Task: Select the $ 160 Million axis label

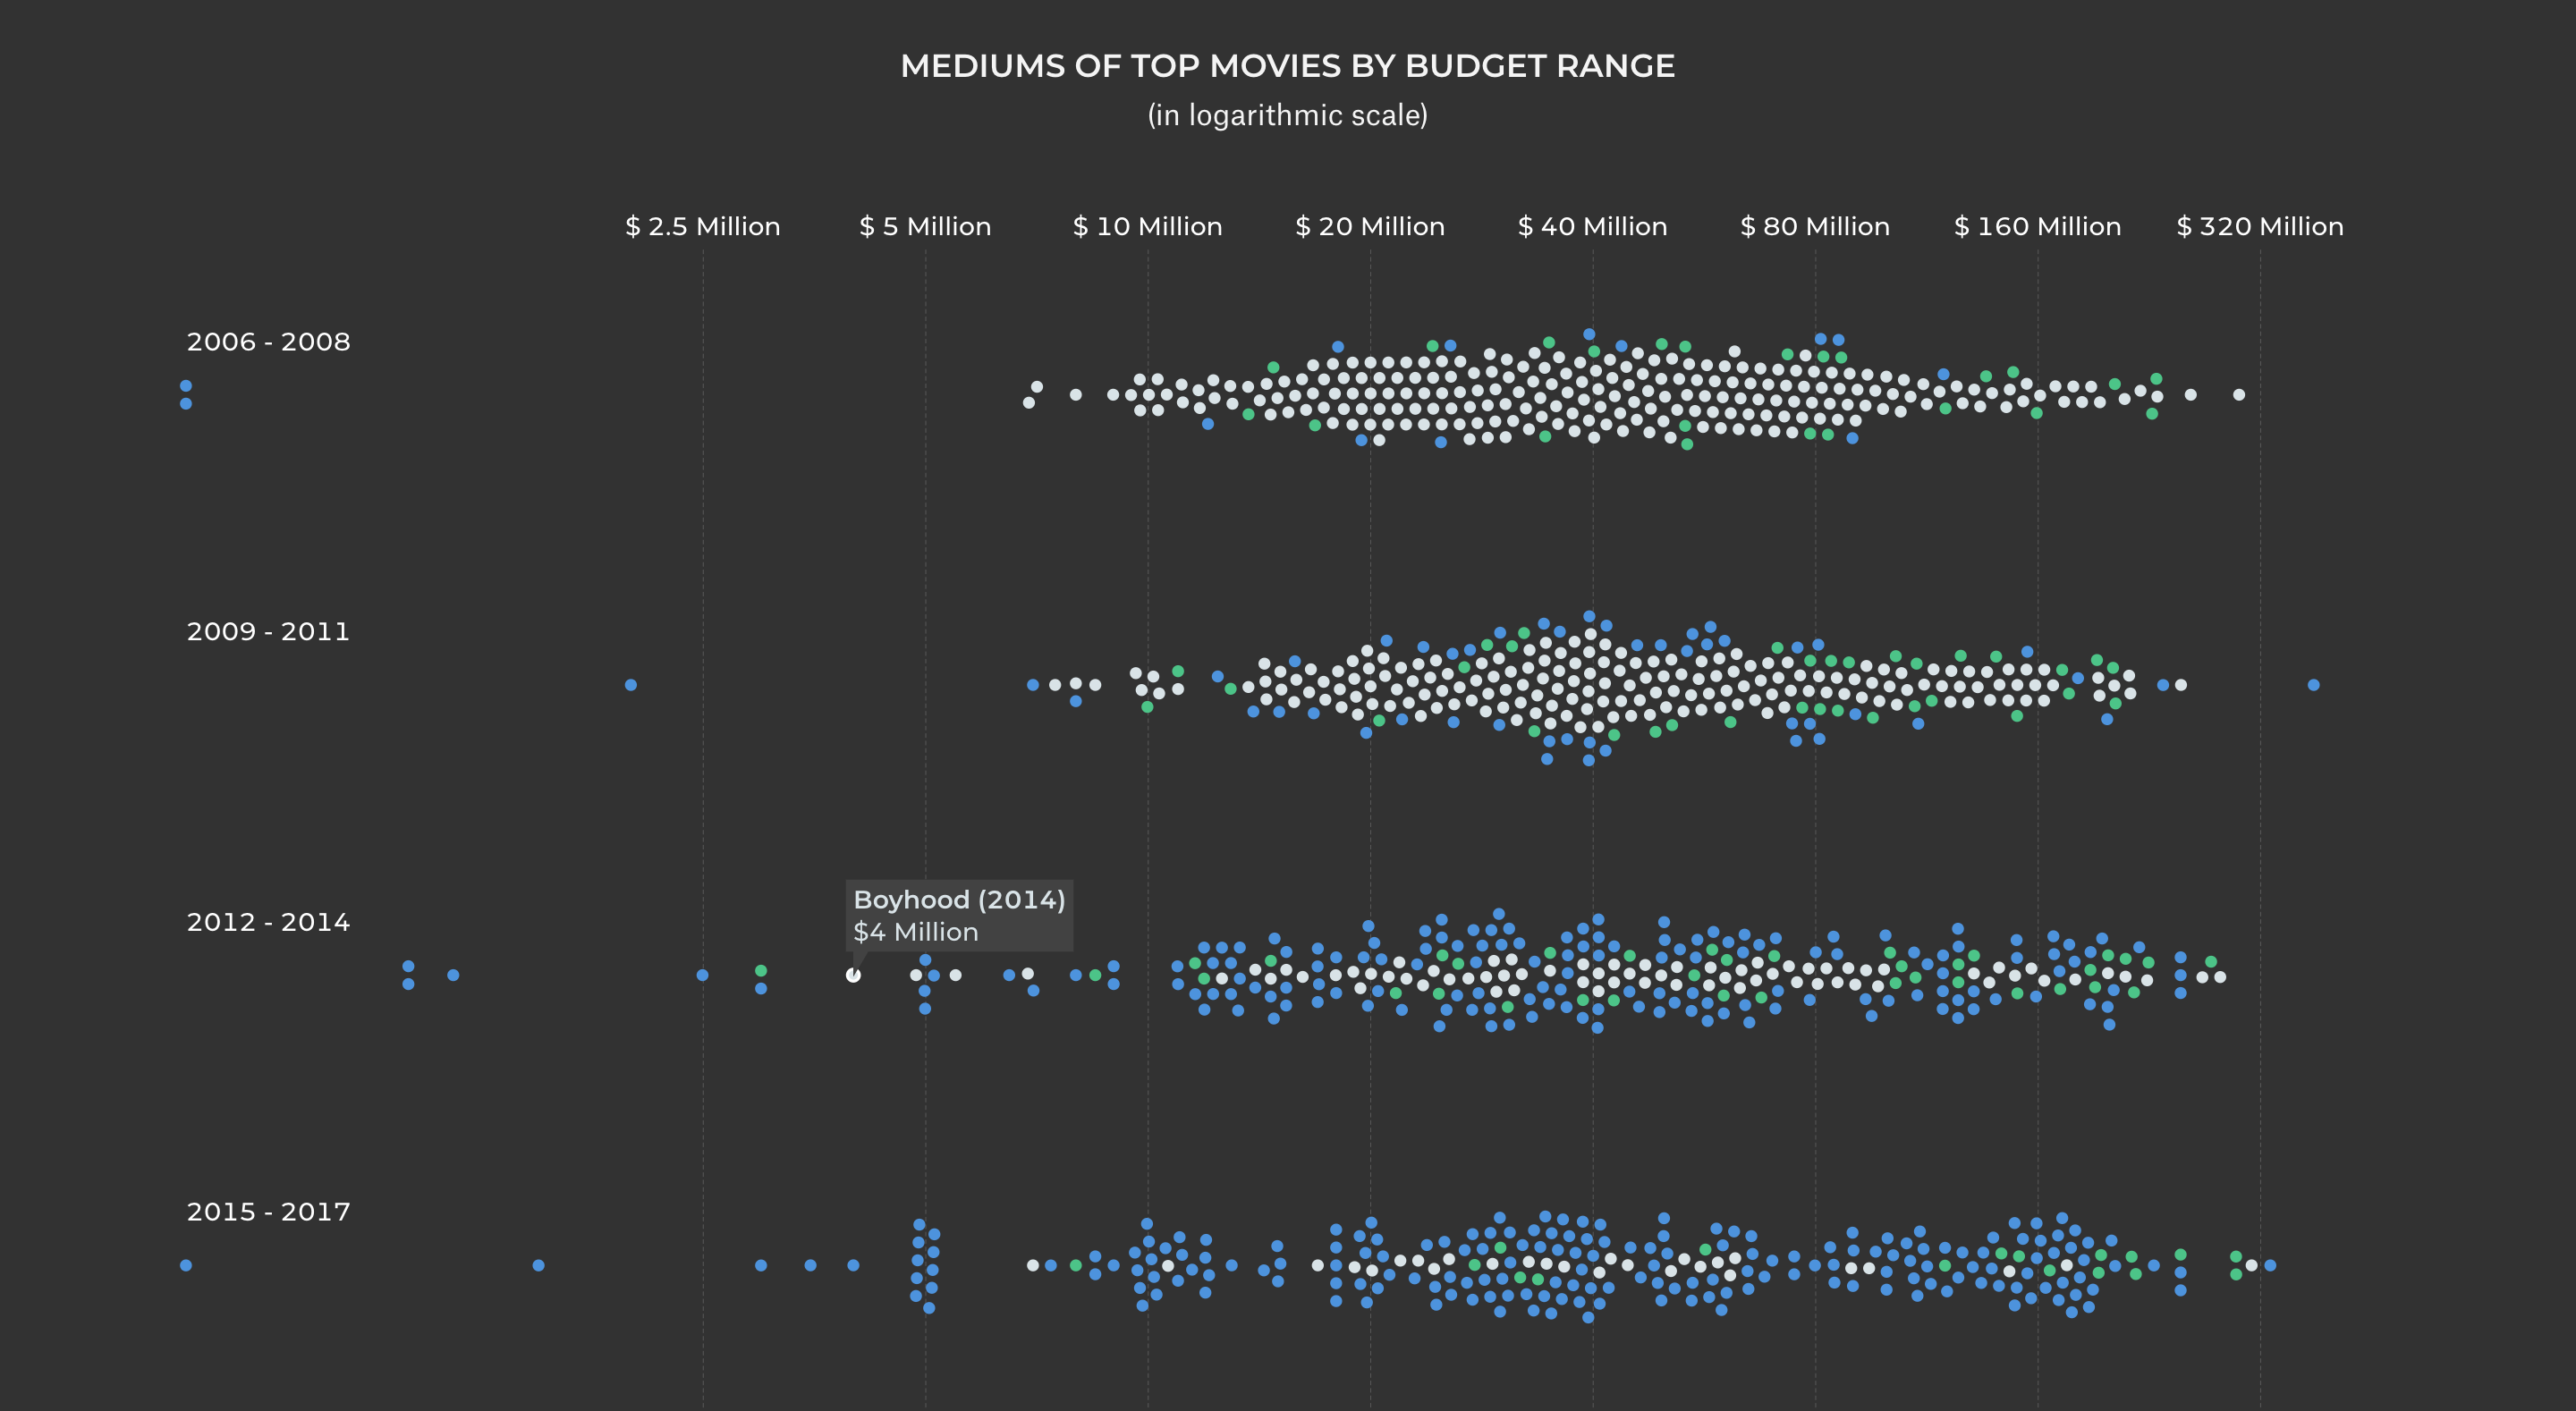Action: tap(2037, 227)
